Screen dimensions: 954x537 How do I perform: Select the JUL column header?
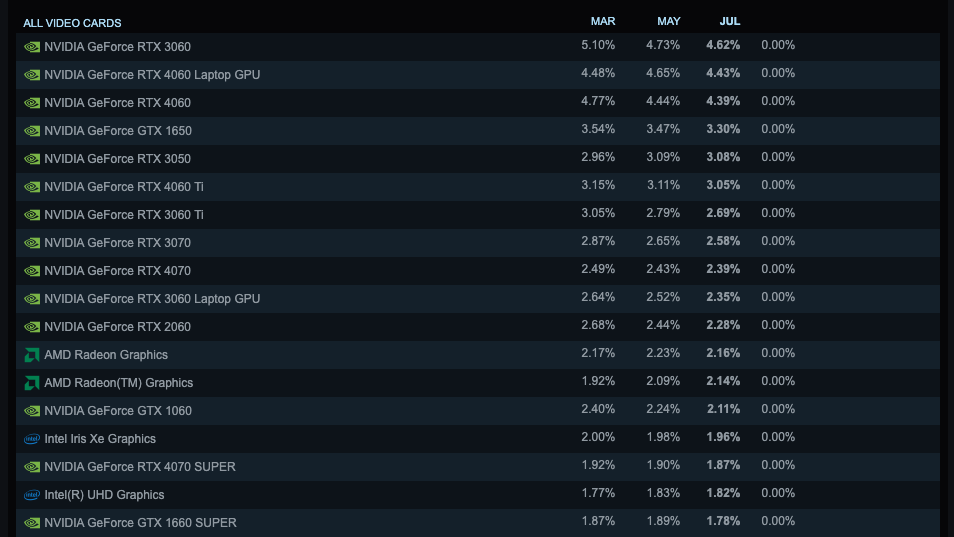coord(730,21)
